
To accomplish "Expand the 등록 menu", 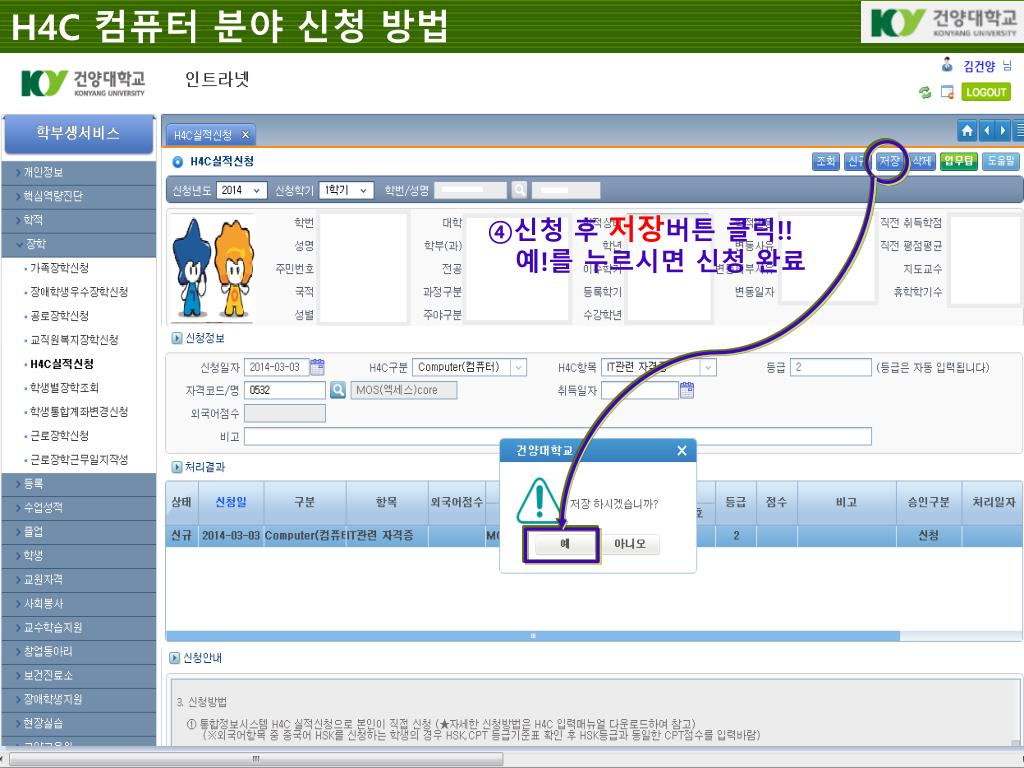I will [78, 483].
